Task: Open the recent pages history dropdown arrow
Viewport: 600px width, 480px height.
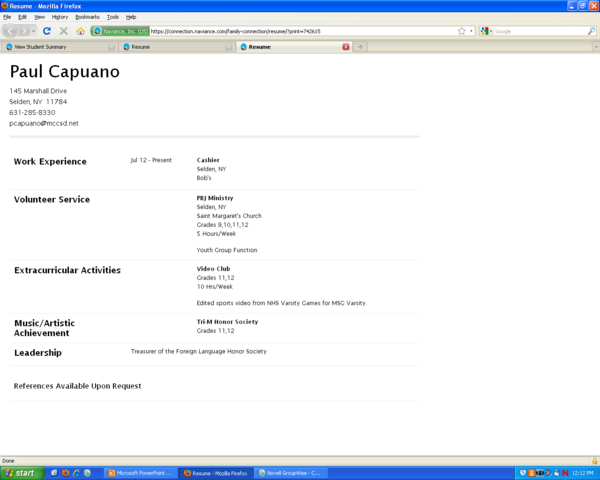Action: pos(33,31)
